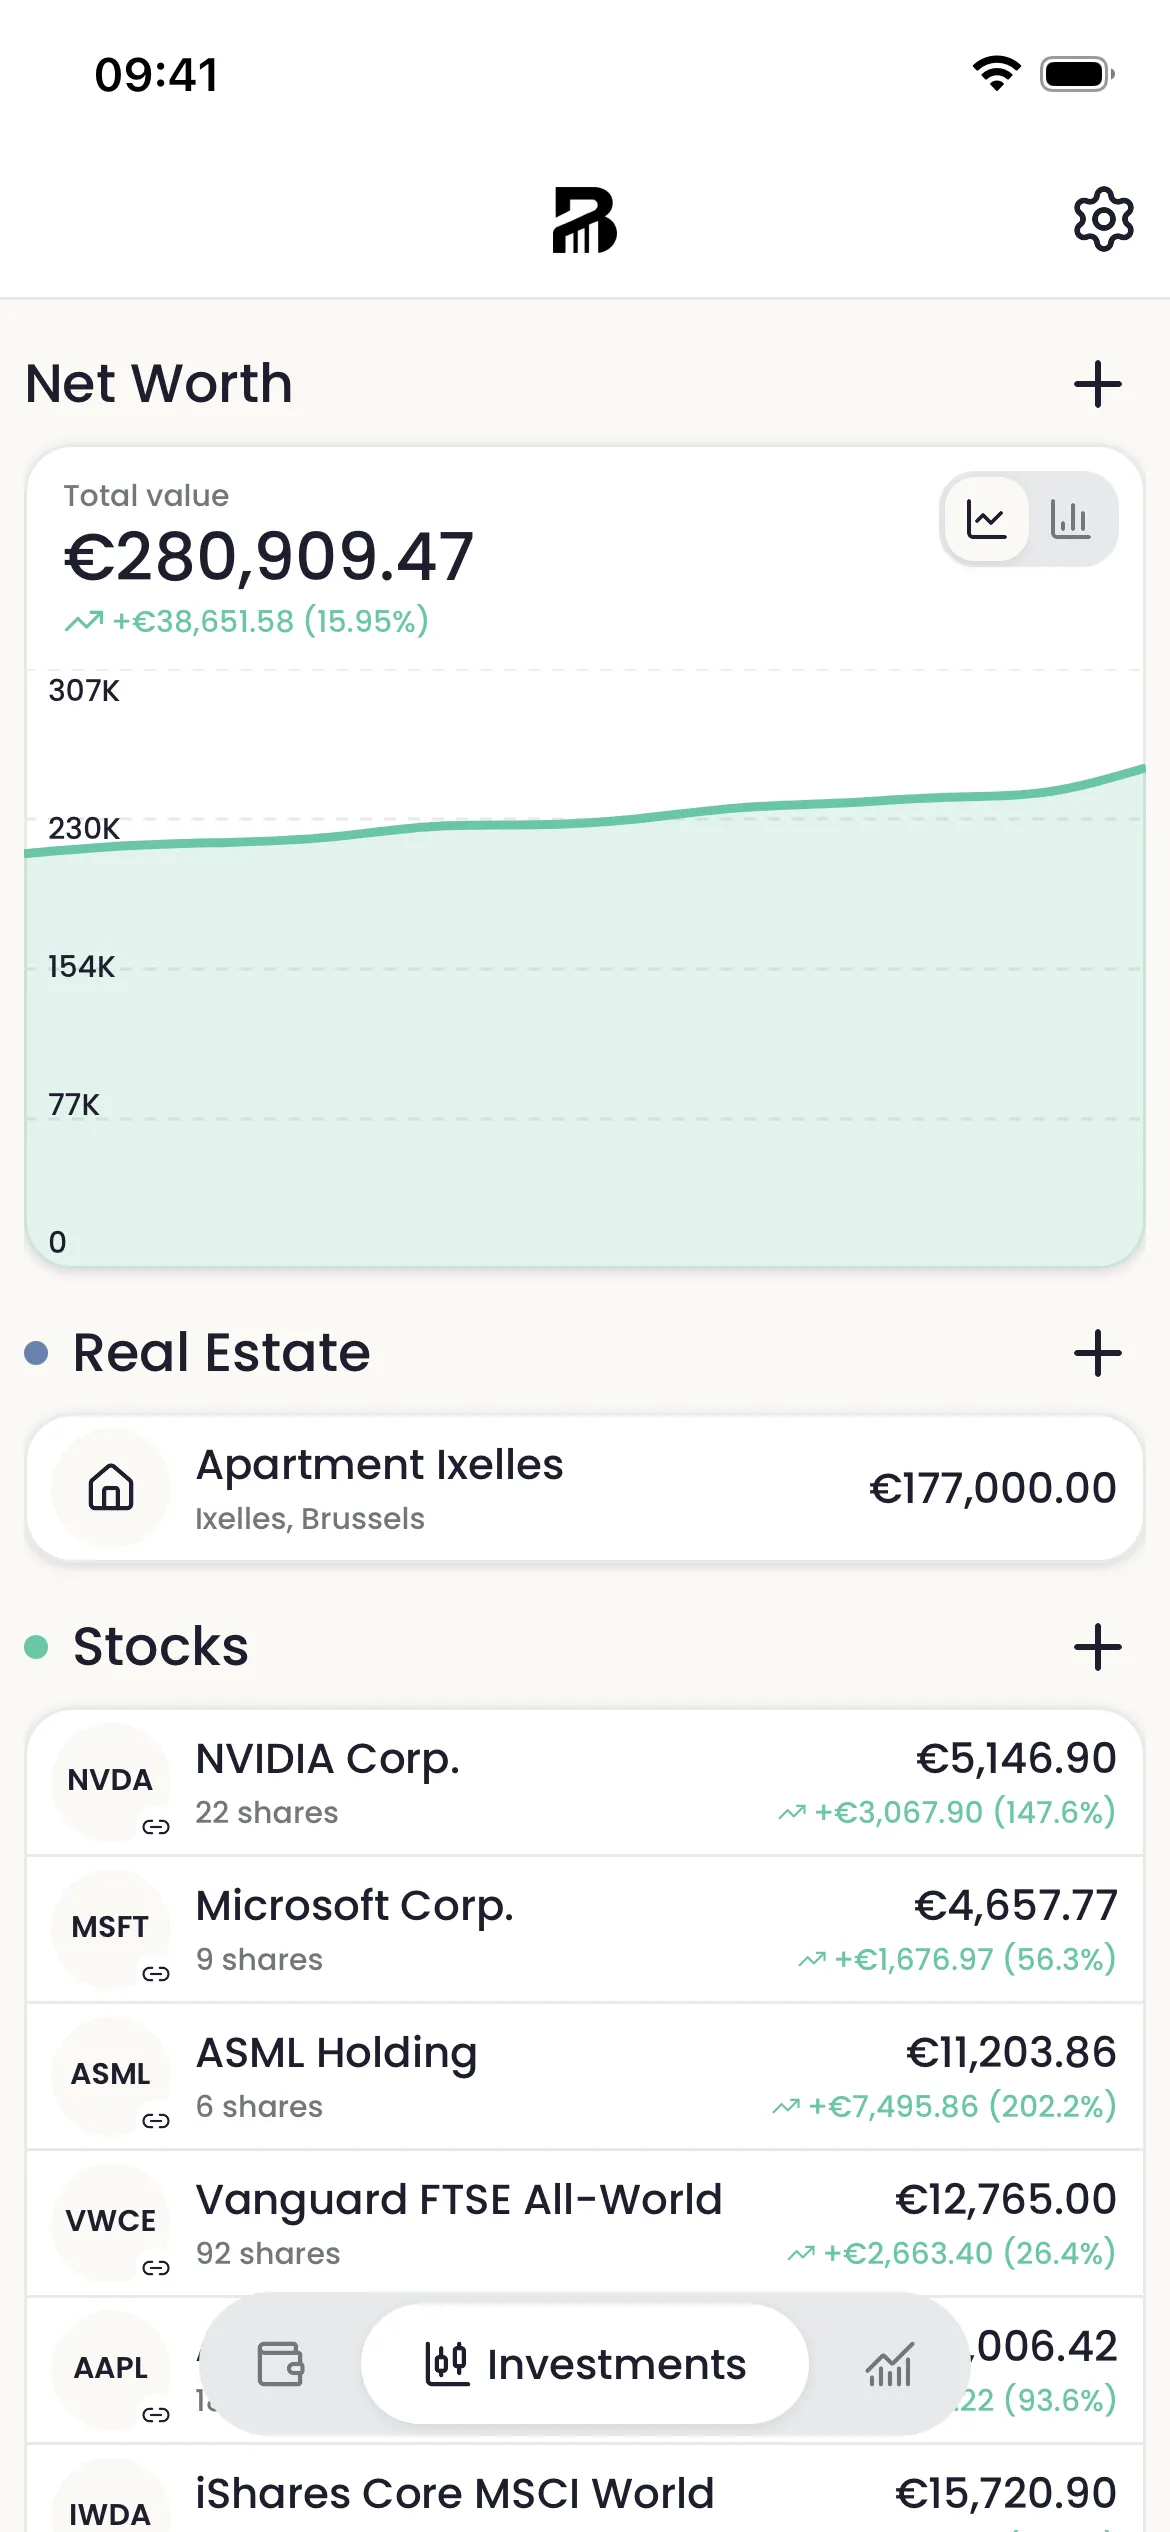Add a new stock holding

click(1097, 1647)
